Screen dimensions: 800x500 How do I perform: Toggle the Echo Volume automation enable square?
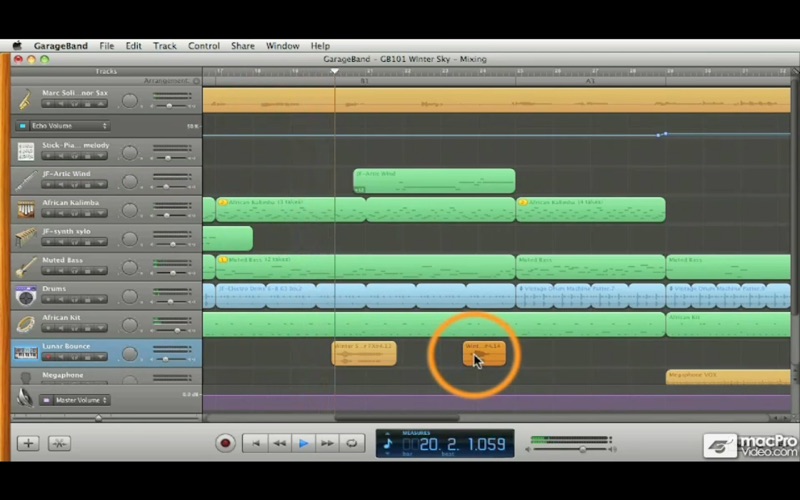pos(22,126)
